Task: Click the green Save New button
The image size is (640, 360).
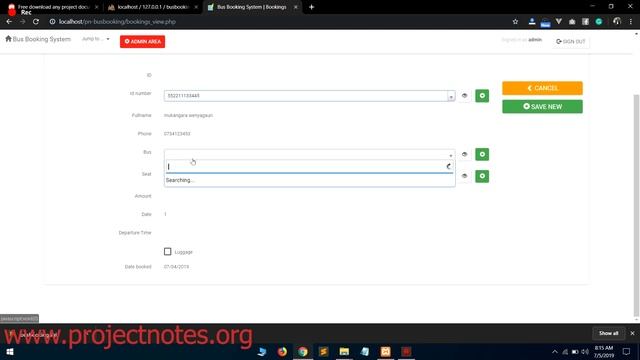Action: (x=542, y=107)
